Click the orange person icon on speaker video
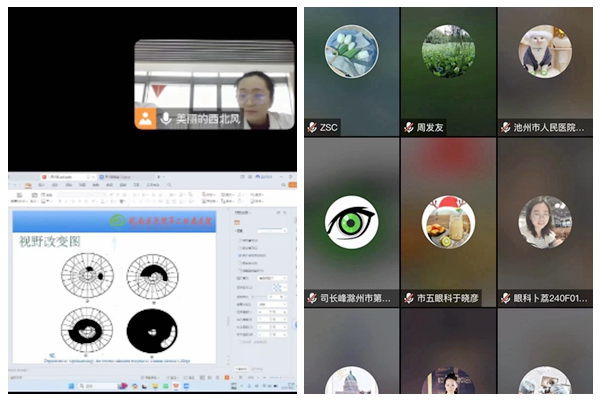The height and width of the screenshot is (400, 600). (145, 119)
